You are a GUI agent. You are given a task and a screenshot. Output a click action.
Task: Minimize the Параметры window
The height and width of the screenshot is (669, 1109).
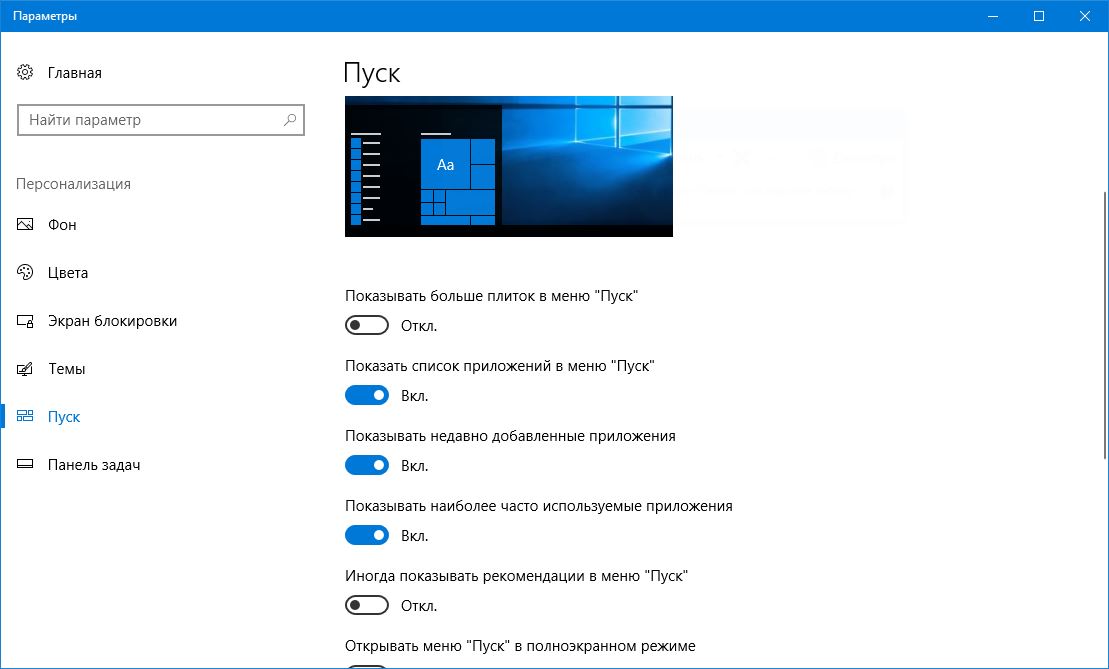coord(993,16)
